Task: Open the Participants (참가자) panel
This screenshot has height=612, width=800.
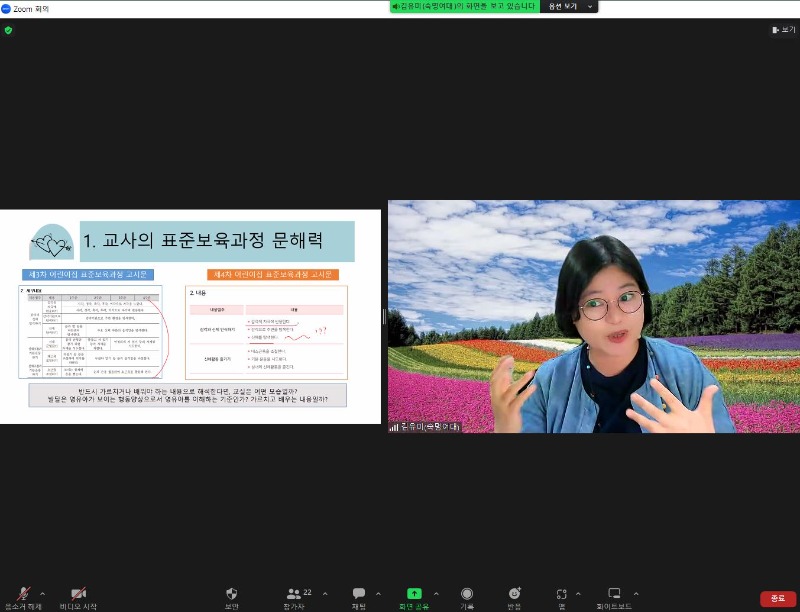Action: (294, 594)
